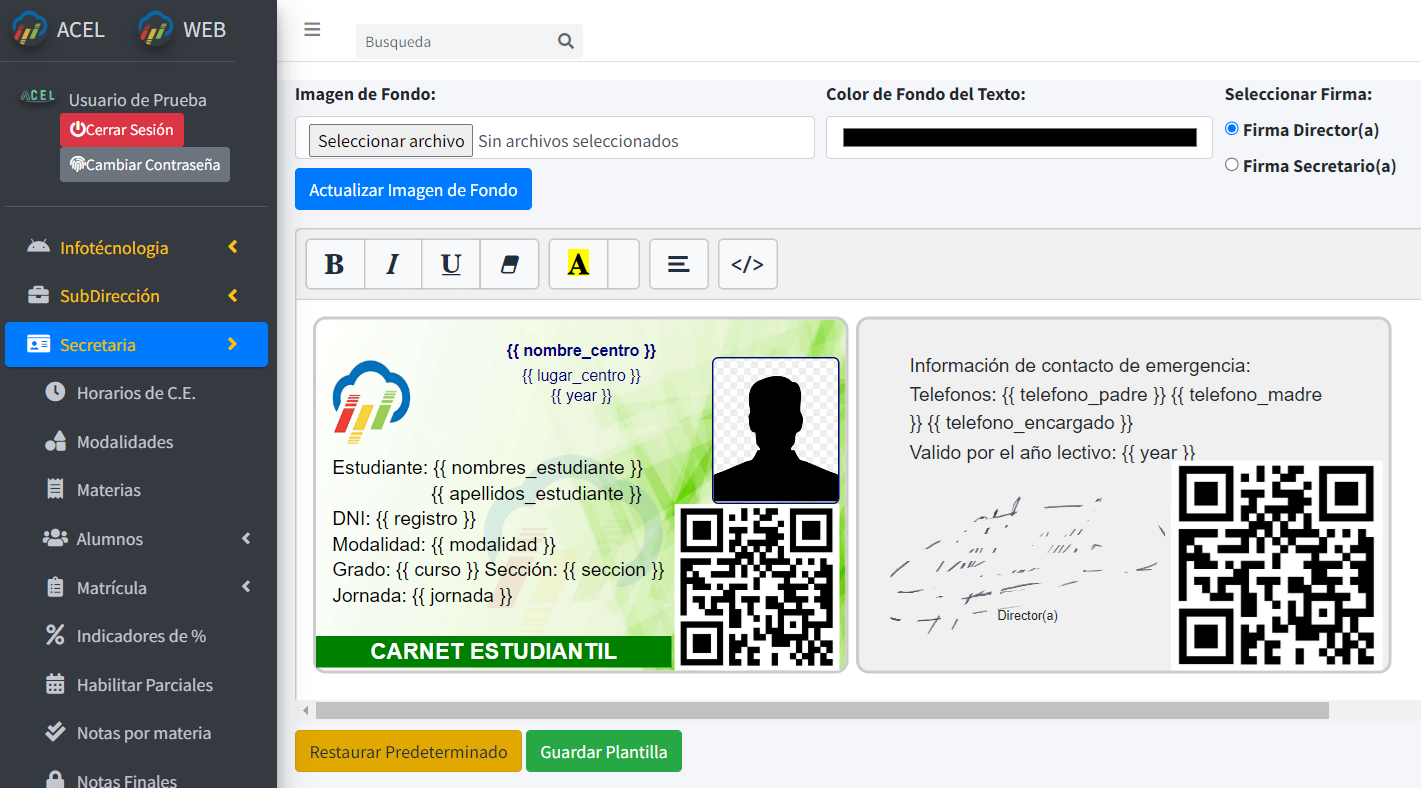Expand Infotécnologia menu chevron
The width and height of the screenshot is (1421, 788).
click(x=233, y=247)
